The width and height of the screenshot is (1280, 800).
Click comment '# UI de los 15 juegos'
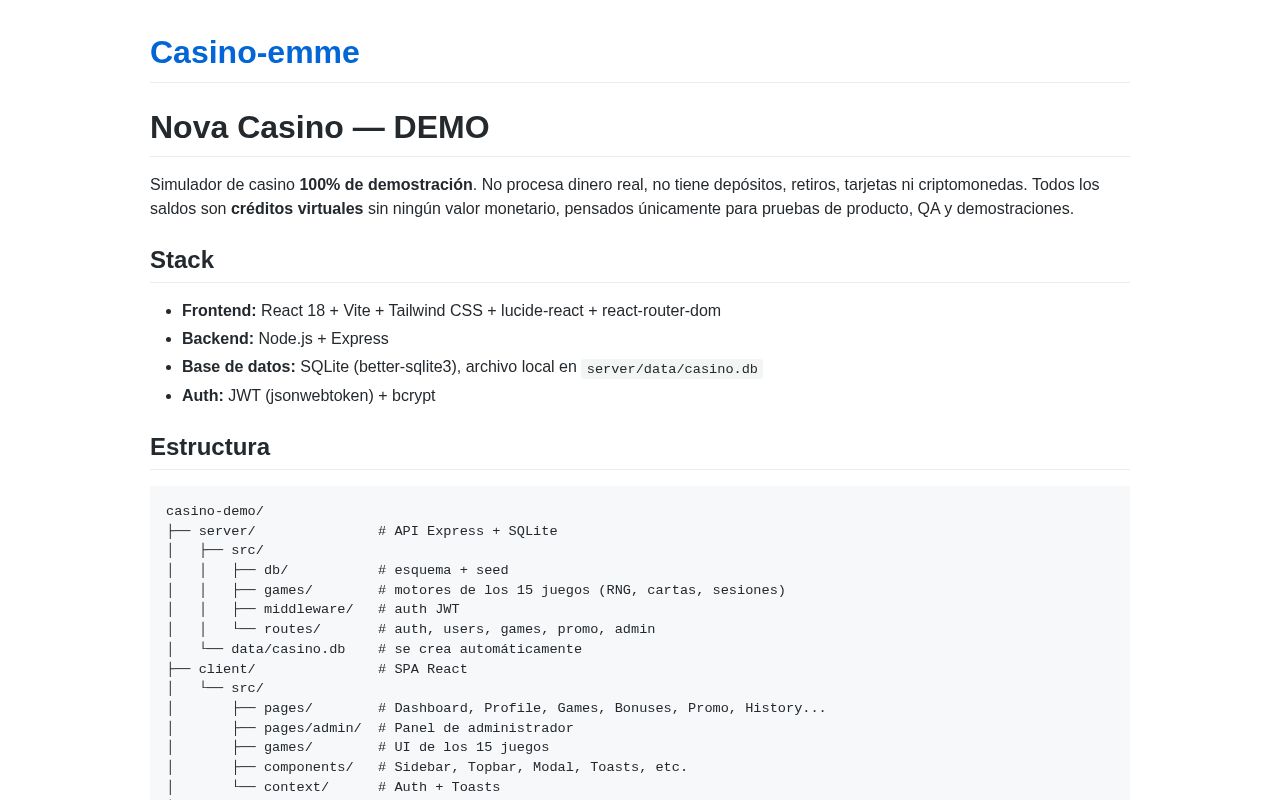464,747
